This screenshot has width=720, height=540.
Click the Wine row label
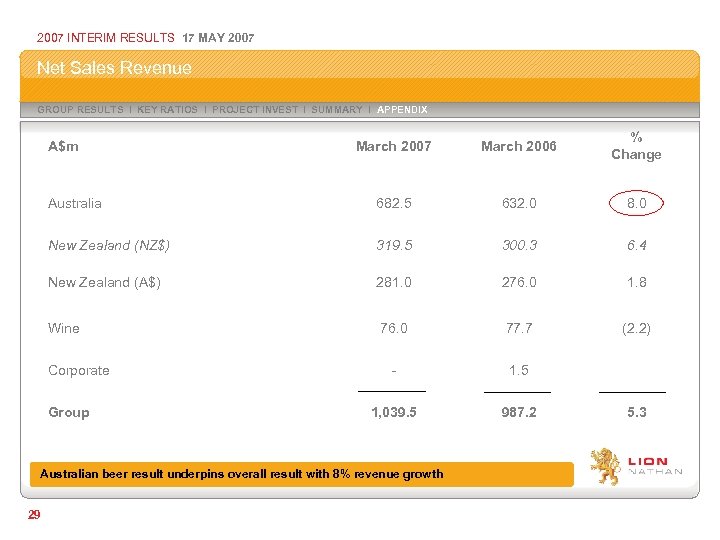(64, 328)
